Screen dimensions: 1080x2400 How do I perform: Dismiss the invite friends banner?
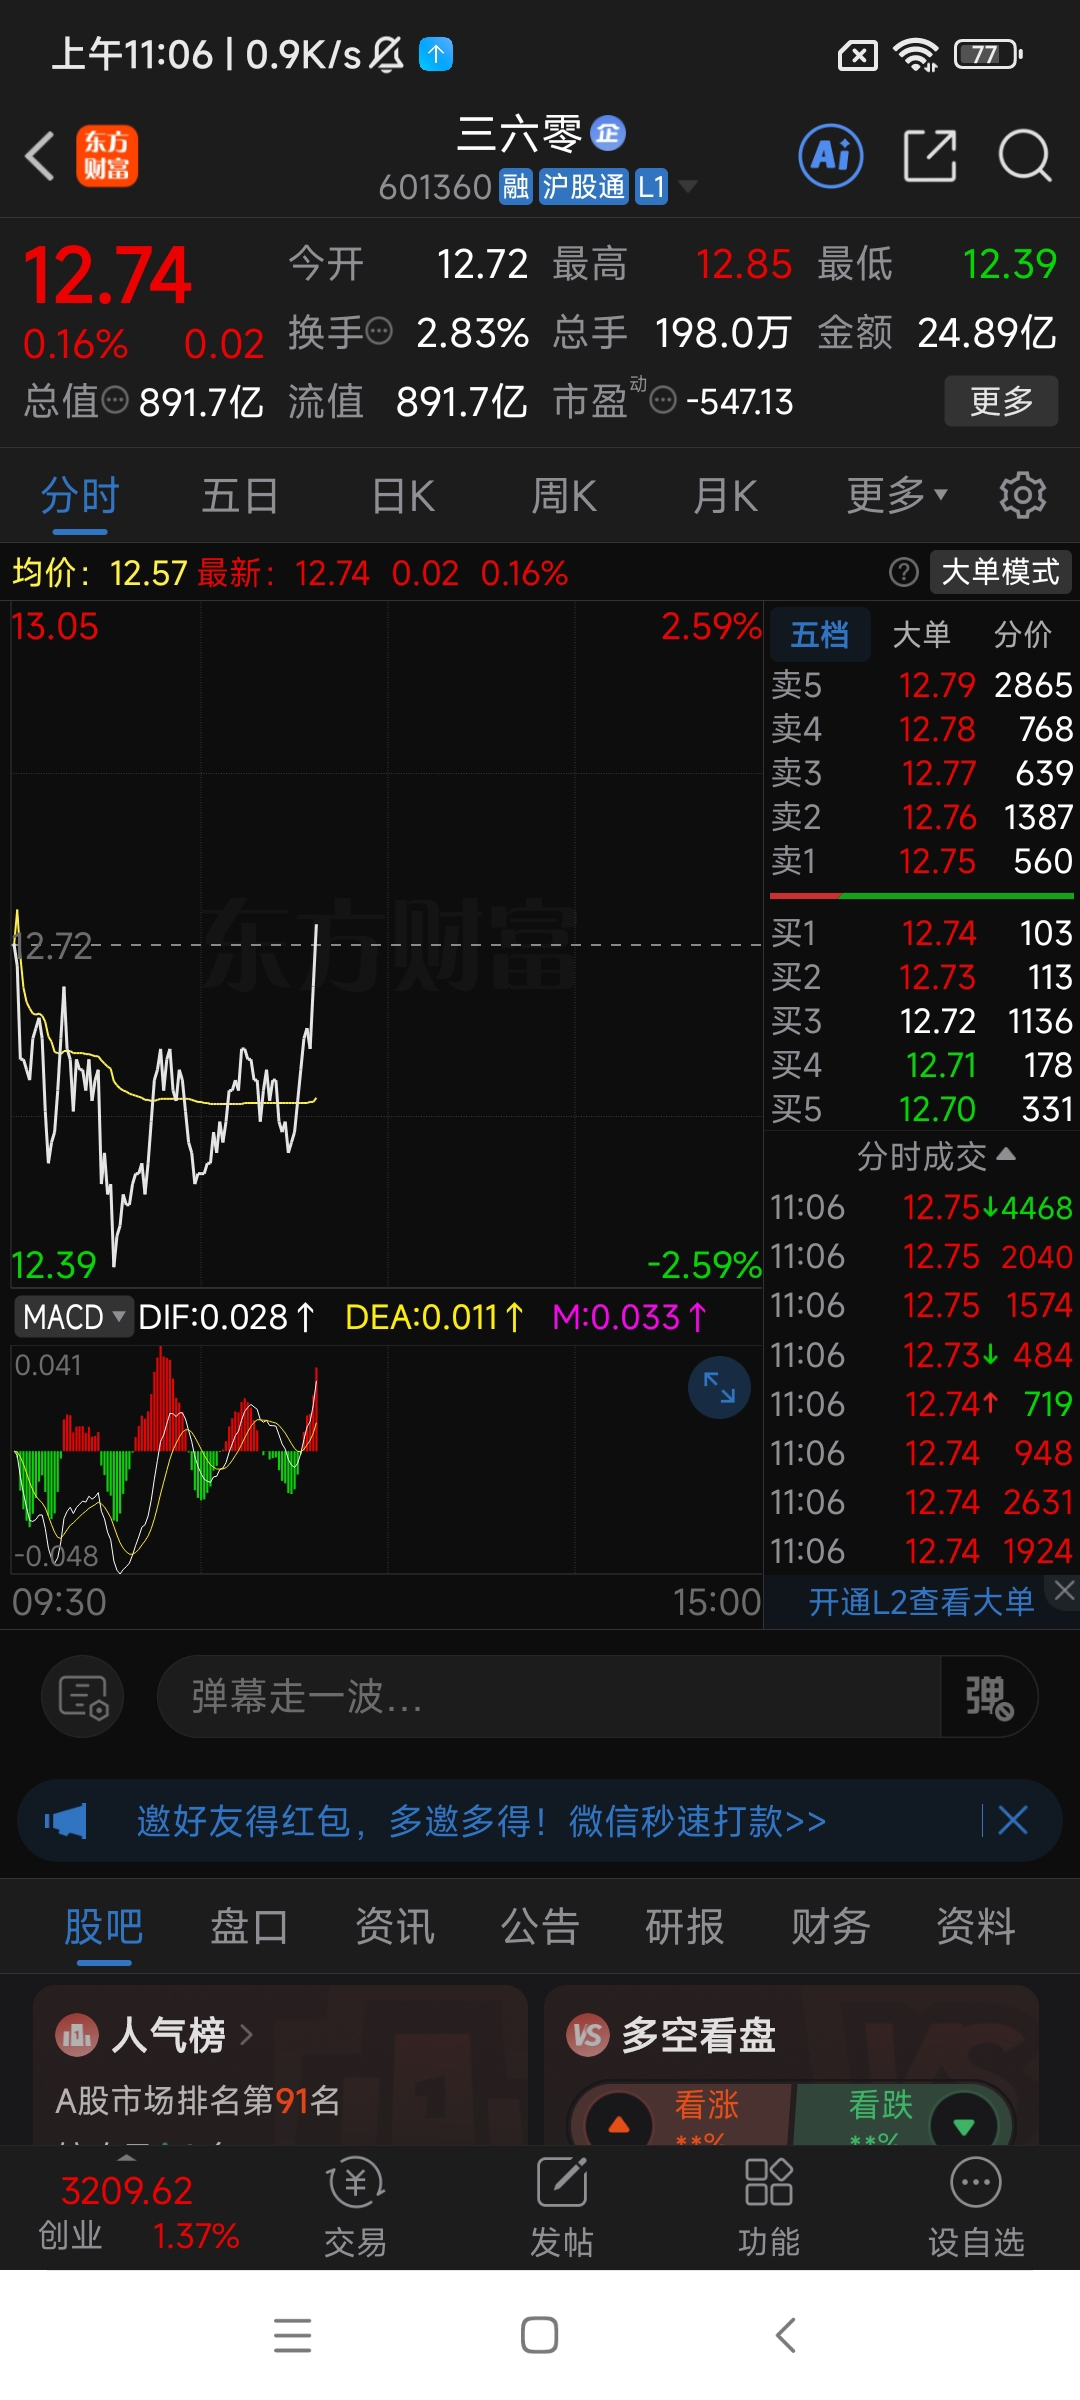click(1013, 1820)
